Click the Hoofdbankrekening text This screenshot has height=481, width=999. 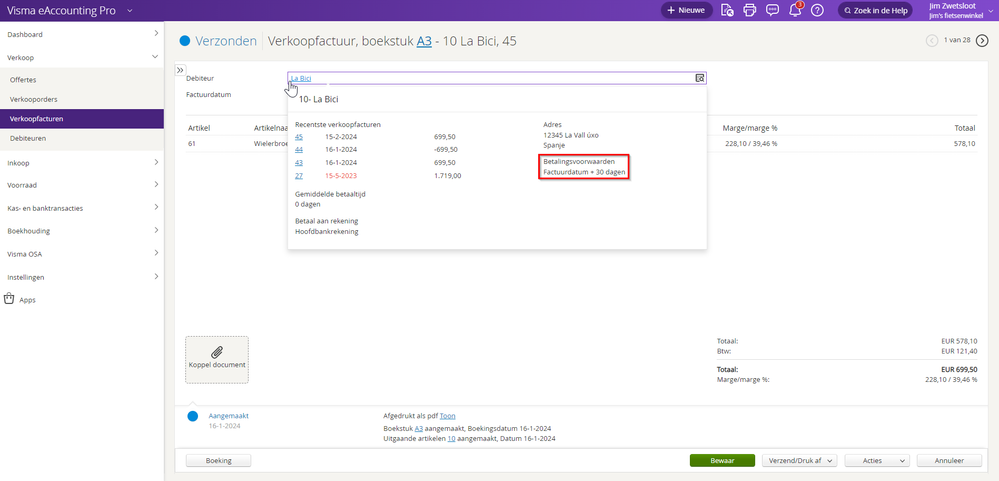(327, 232)
